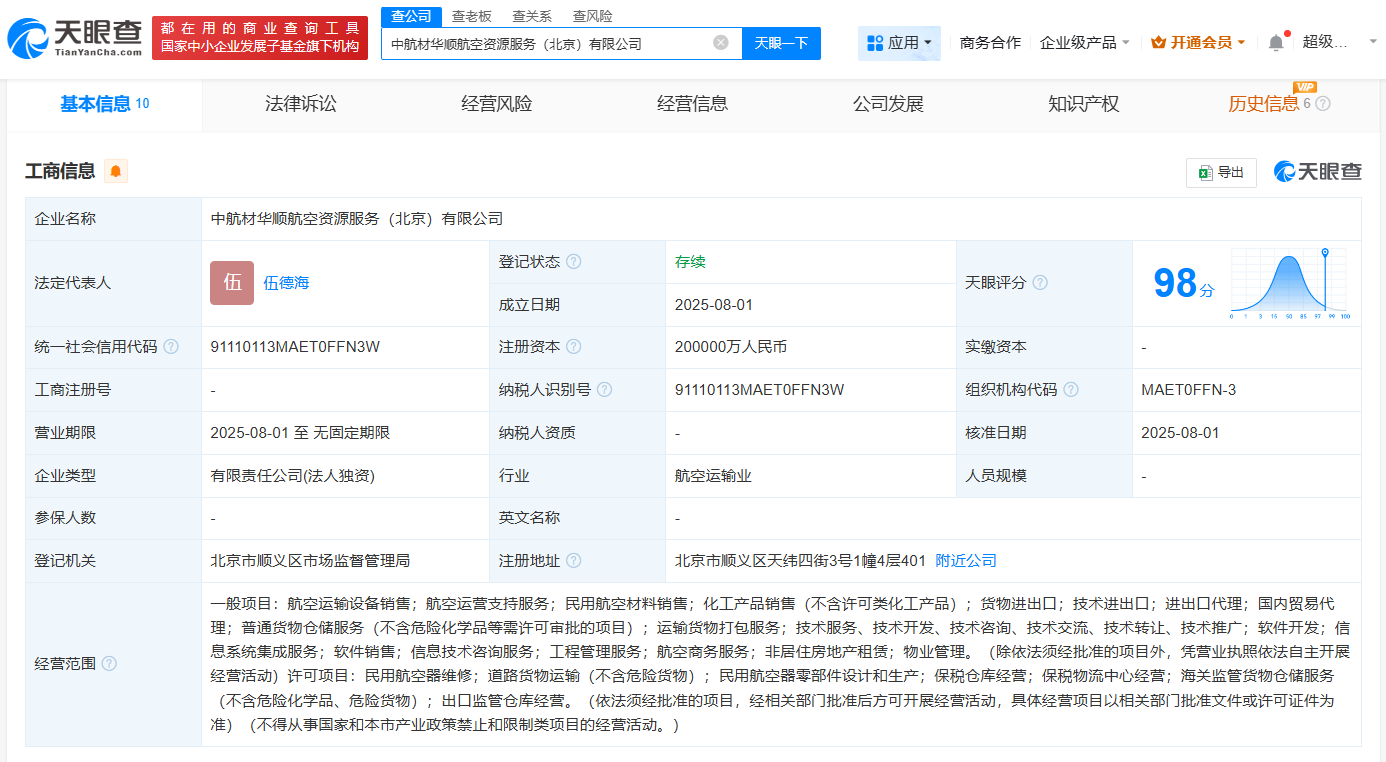Click the 天眼一下 search button
This screenshot has height=762, width=1386.
coord(781,43)
